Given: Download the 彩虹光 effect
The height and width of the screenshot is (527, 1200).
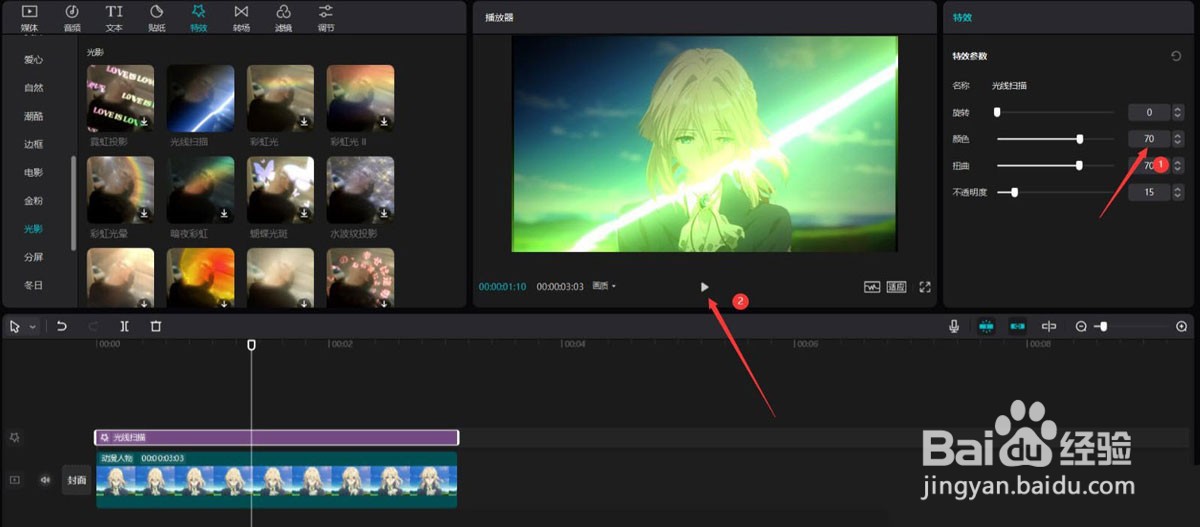Looking at the screenshot, I should point(304,122).
